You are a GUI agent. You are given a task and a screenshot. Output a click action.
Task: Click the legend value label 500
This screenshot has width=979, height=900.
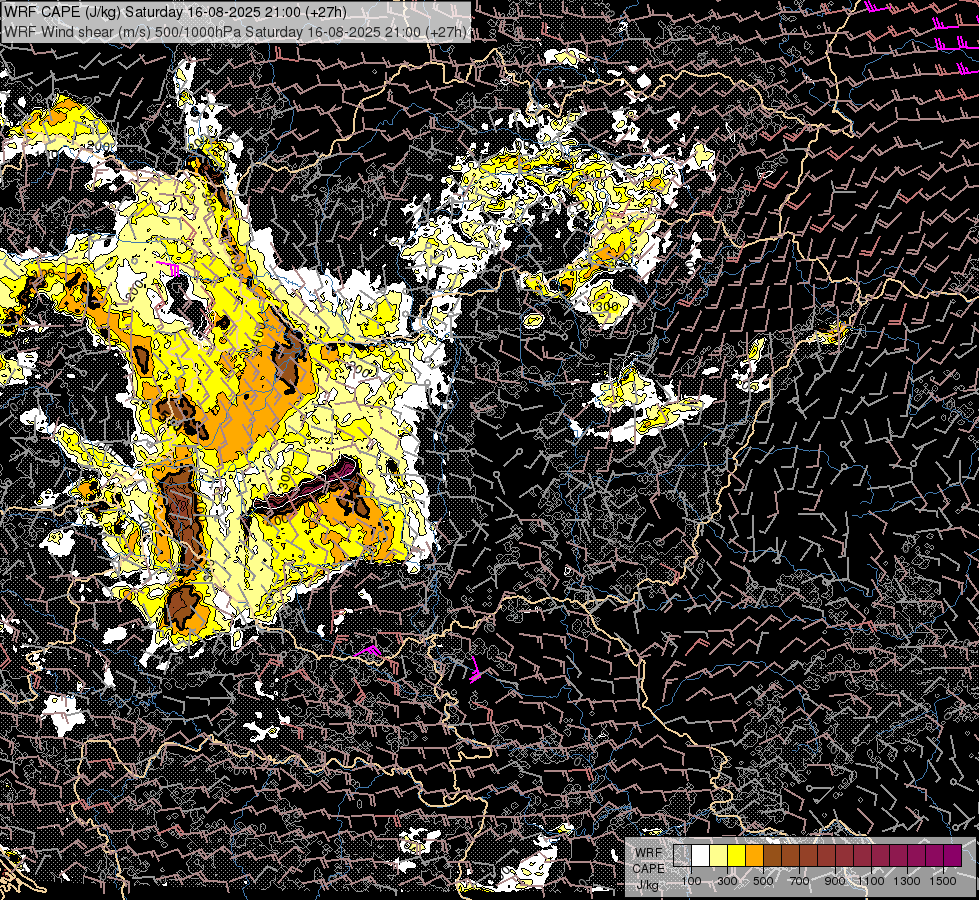click(763, 881)
